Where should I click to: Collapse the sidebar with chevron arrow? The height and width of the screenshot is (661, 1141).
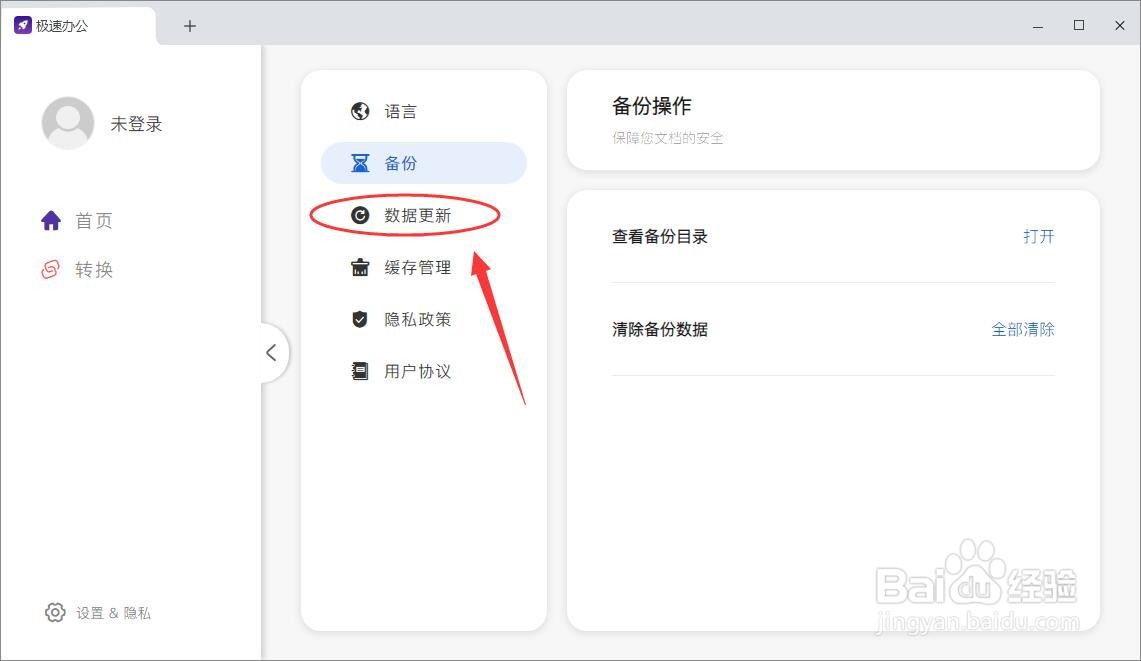click(x=271, y=353)
